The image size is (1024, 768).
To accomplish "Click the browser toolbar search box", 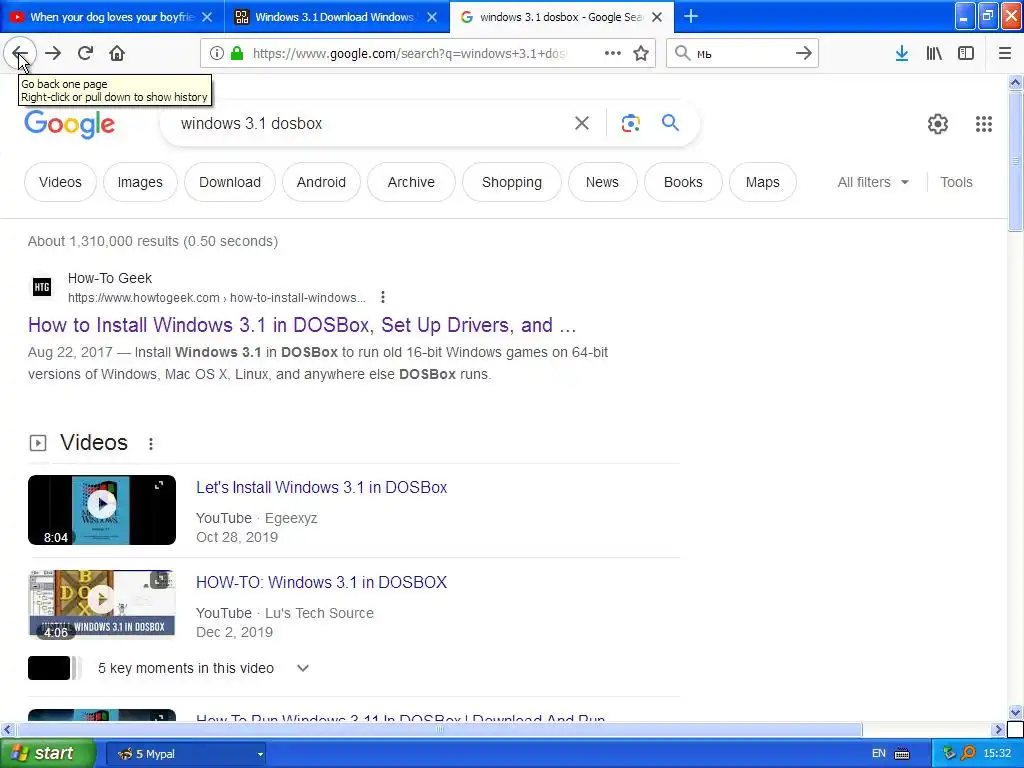I will tap(742, 54).
